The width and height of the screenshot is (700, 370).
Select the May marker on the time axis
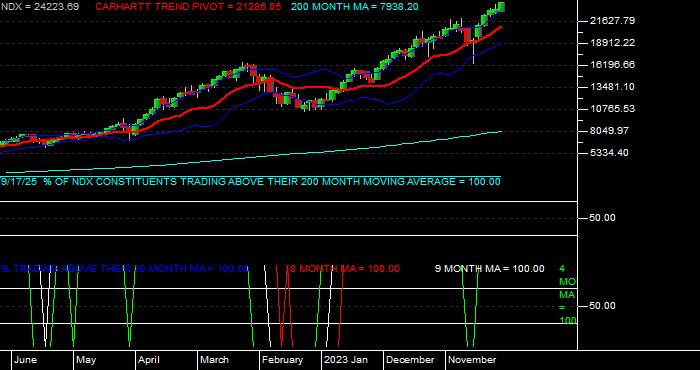click(x=86, y=360)
